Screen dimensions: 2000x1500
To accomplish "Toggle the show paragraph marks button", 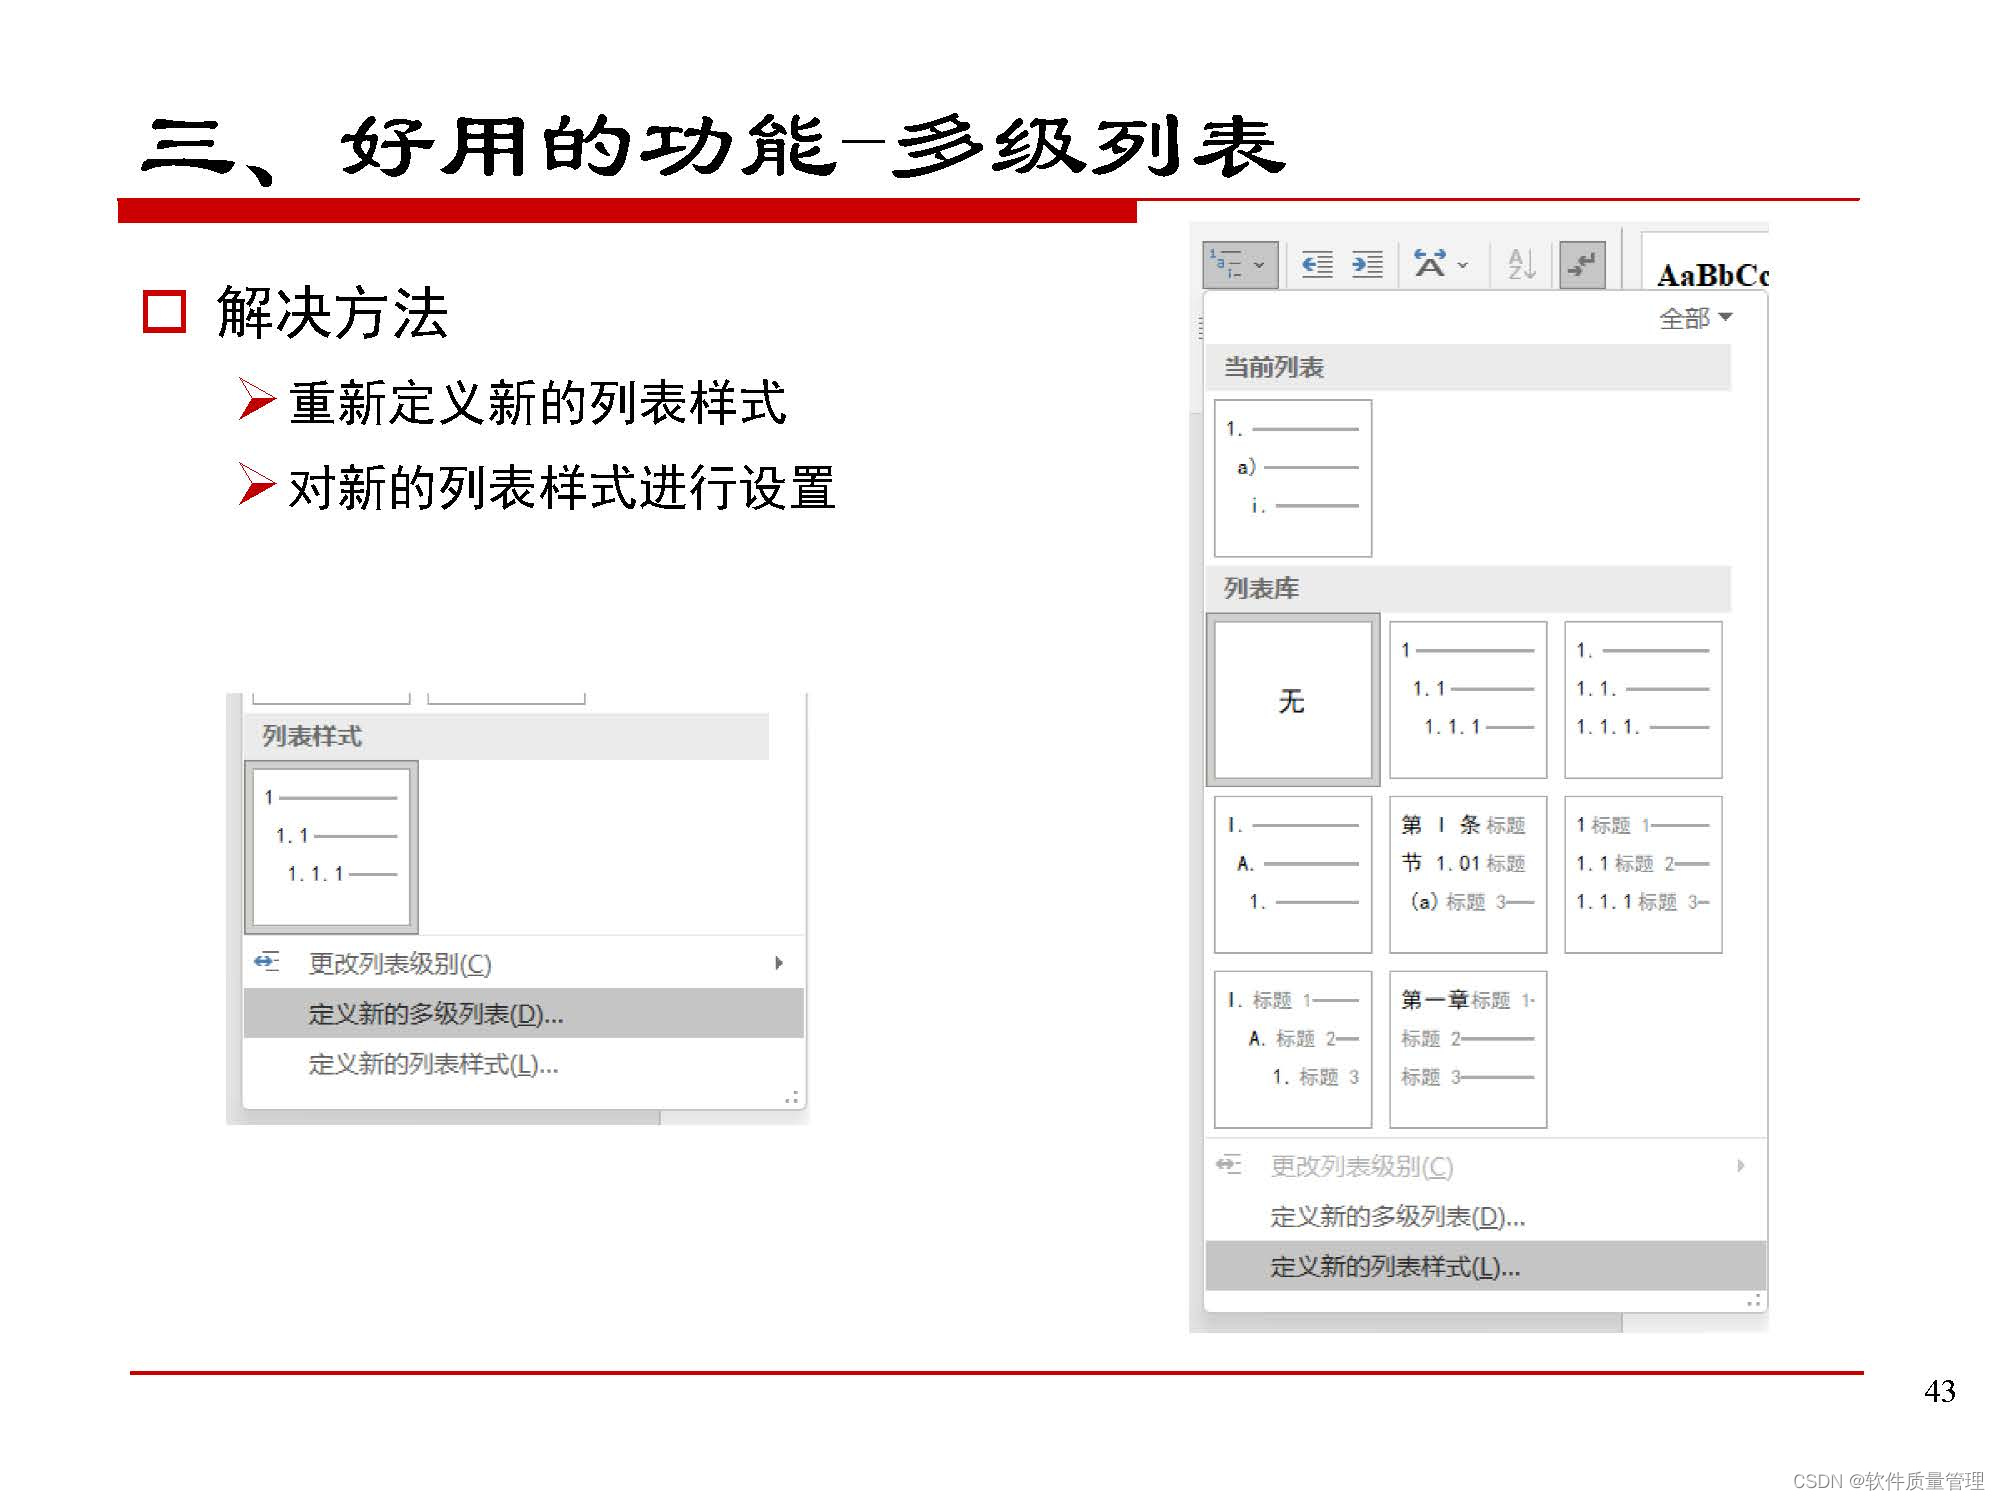I will pyautogui.click(x=1582, y=265).
